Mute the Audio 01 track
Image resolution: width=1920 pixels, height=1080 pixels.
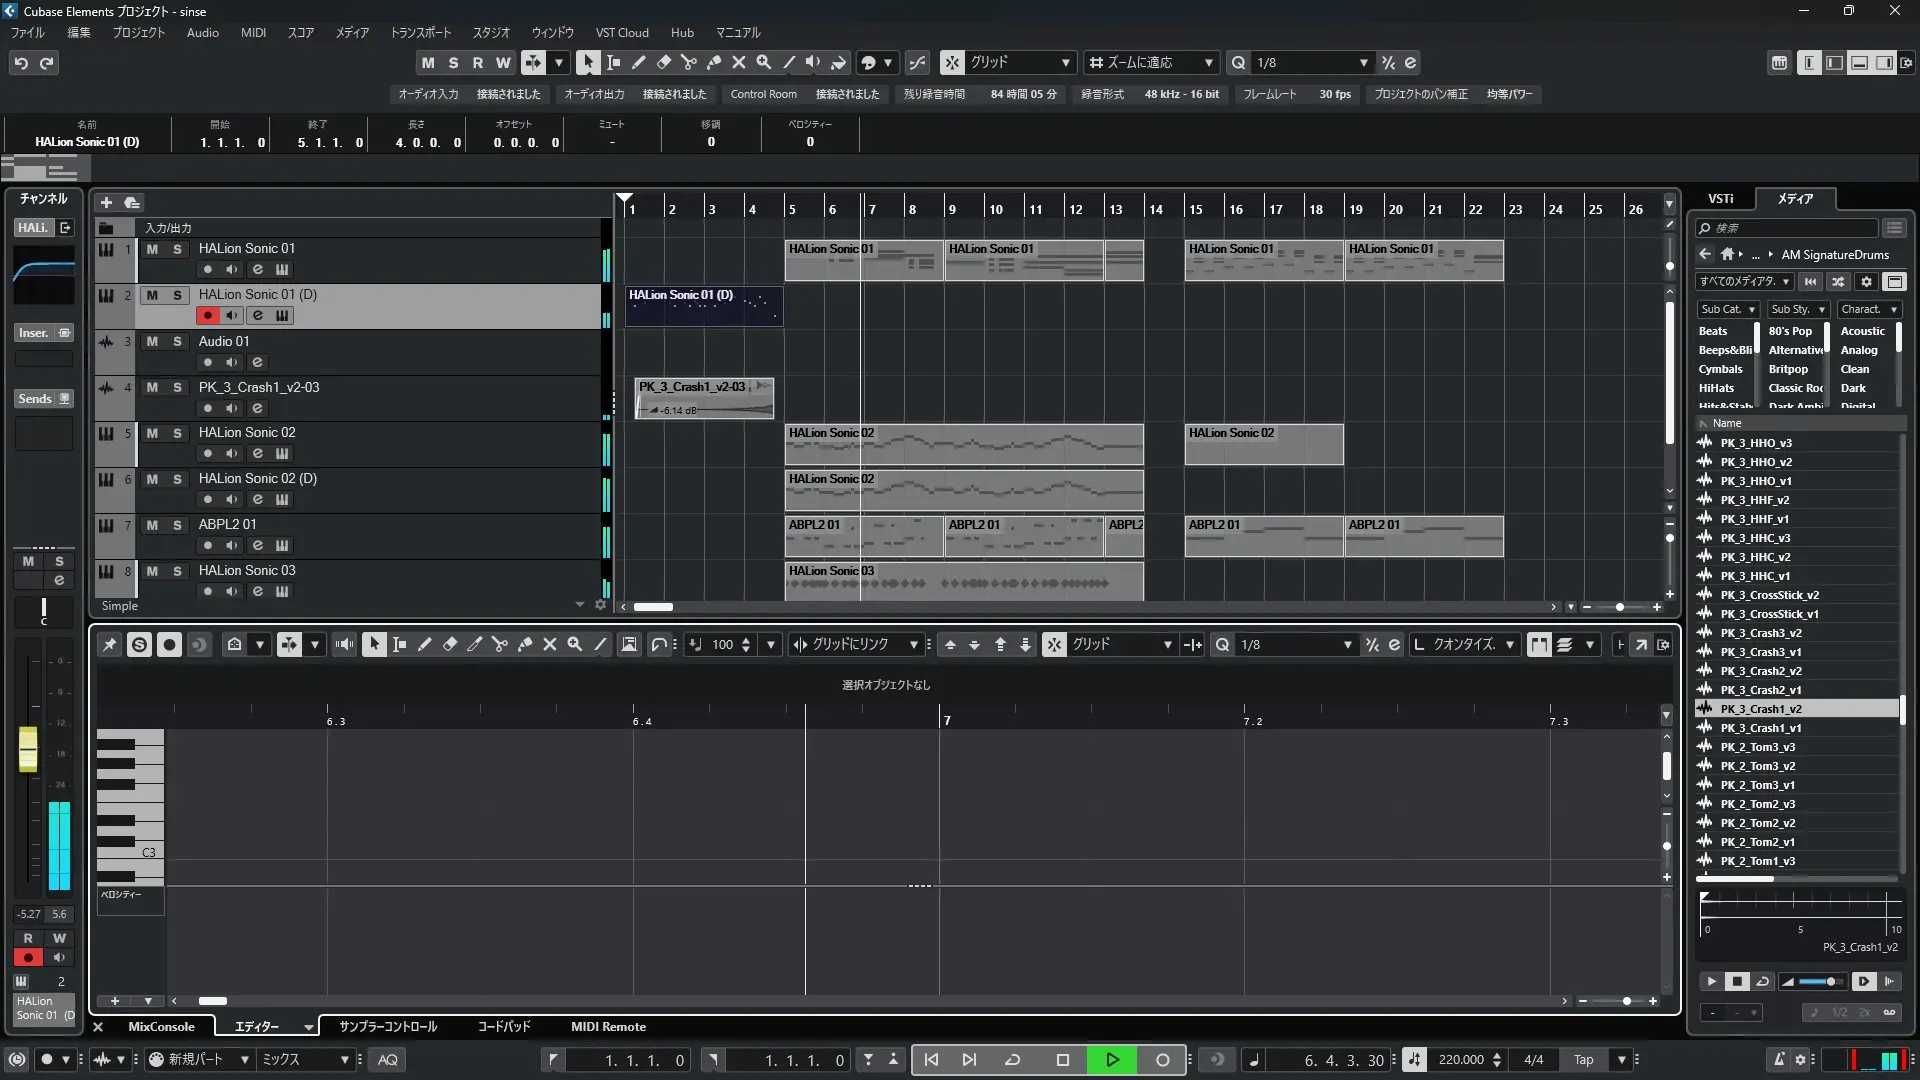point(152,341)
